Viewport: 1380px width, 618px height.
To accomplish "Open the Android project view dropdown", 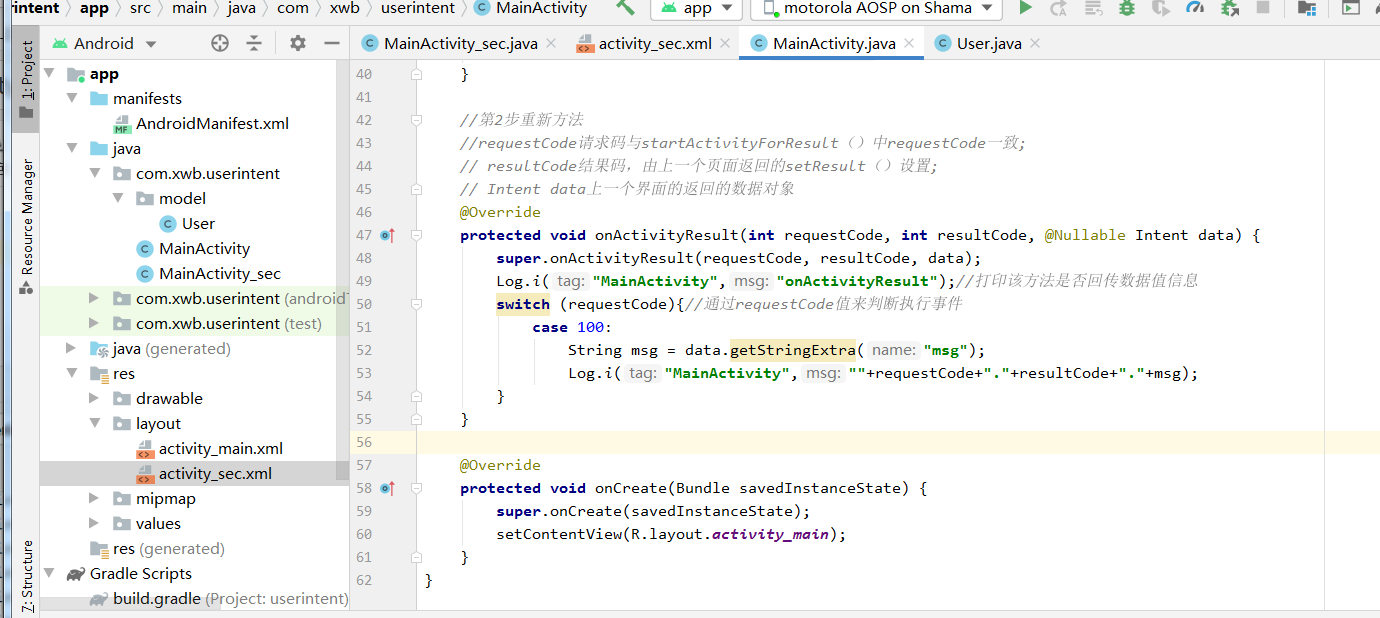I will click(x=103, y=43).
